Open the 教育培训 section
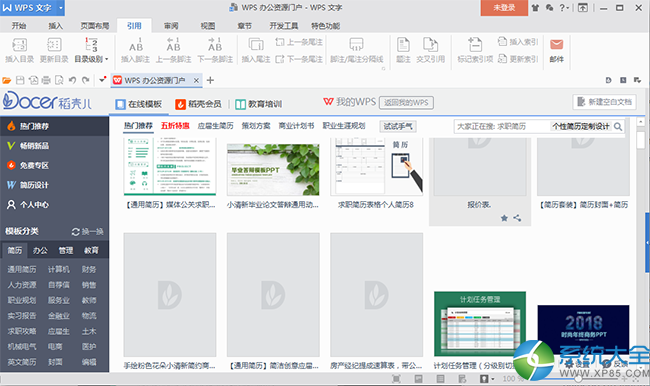This screenshot has height=386, width=650. 259,104
